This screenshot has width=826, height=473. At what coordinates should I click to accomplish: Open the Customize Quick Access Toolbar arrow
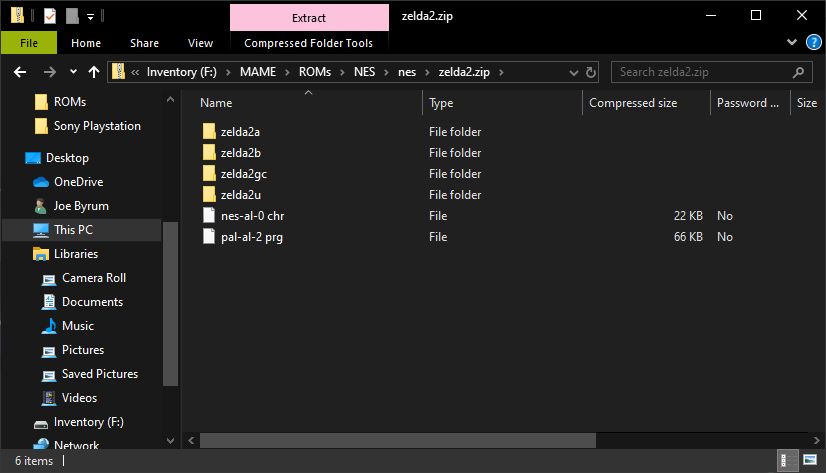[91, 17]
